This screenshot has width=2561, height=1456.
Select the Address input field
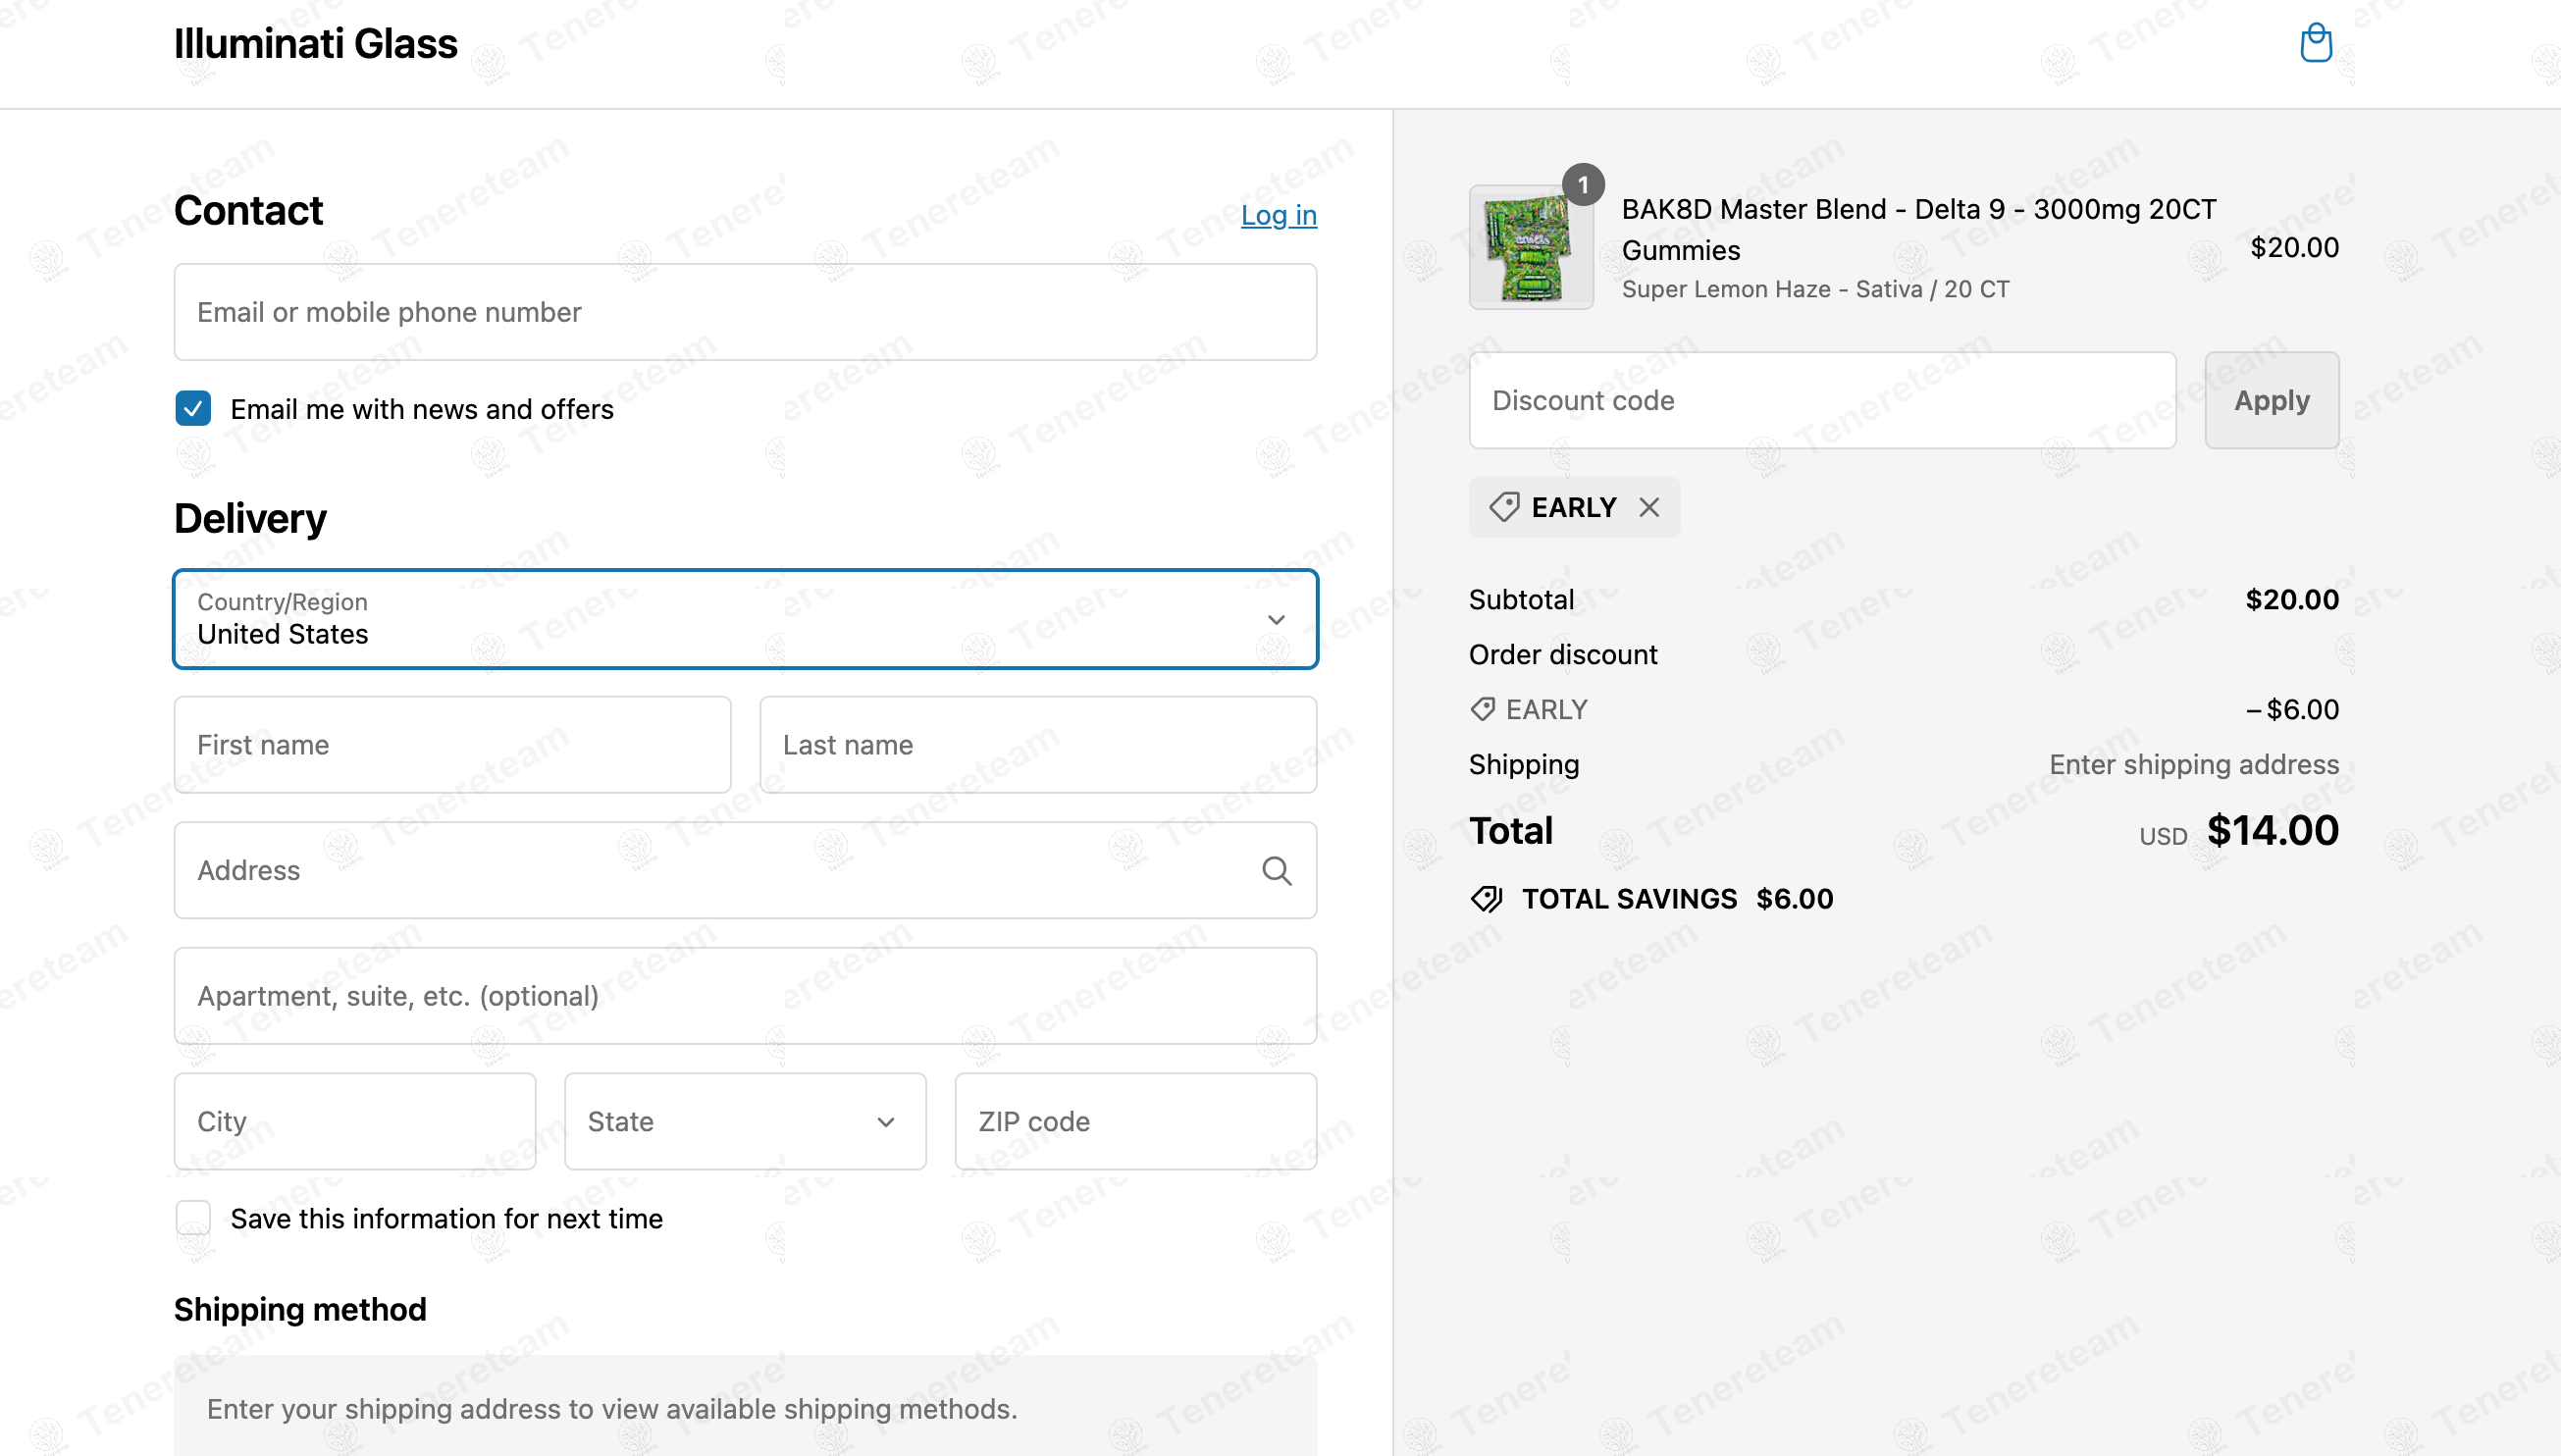pyautogui.click(x=746, y=870)
